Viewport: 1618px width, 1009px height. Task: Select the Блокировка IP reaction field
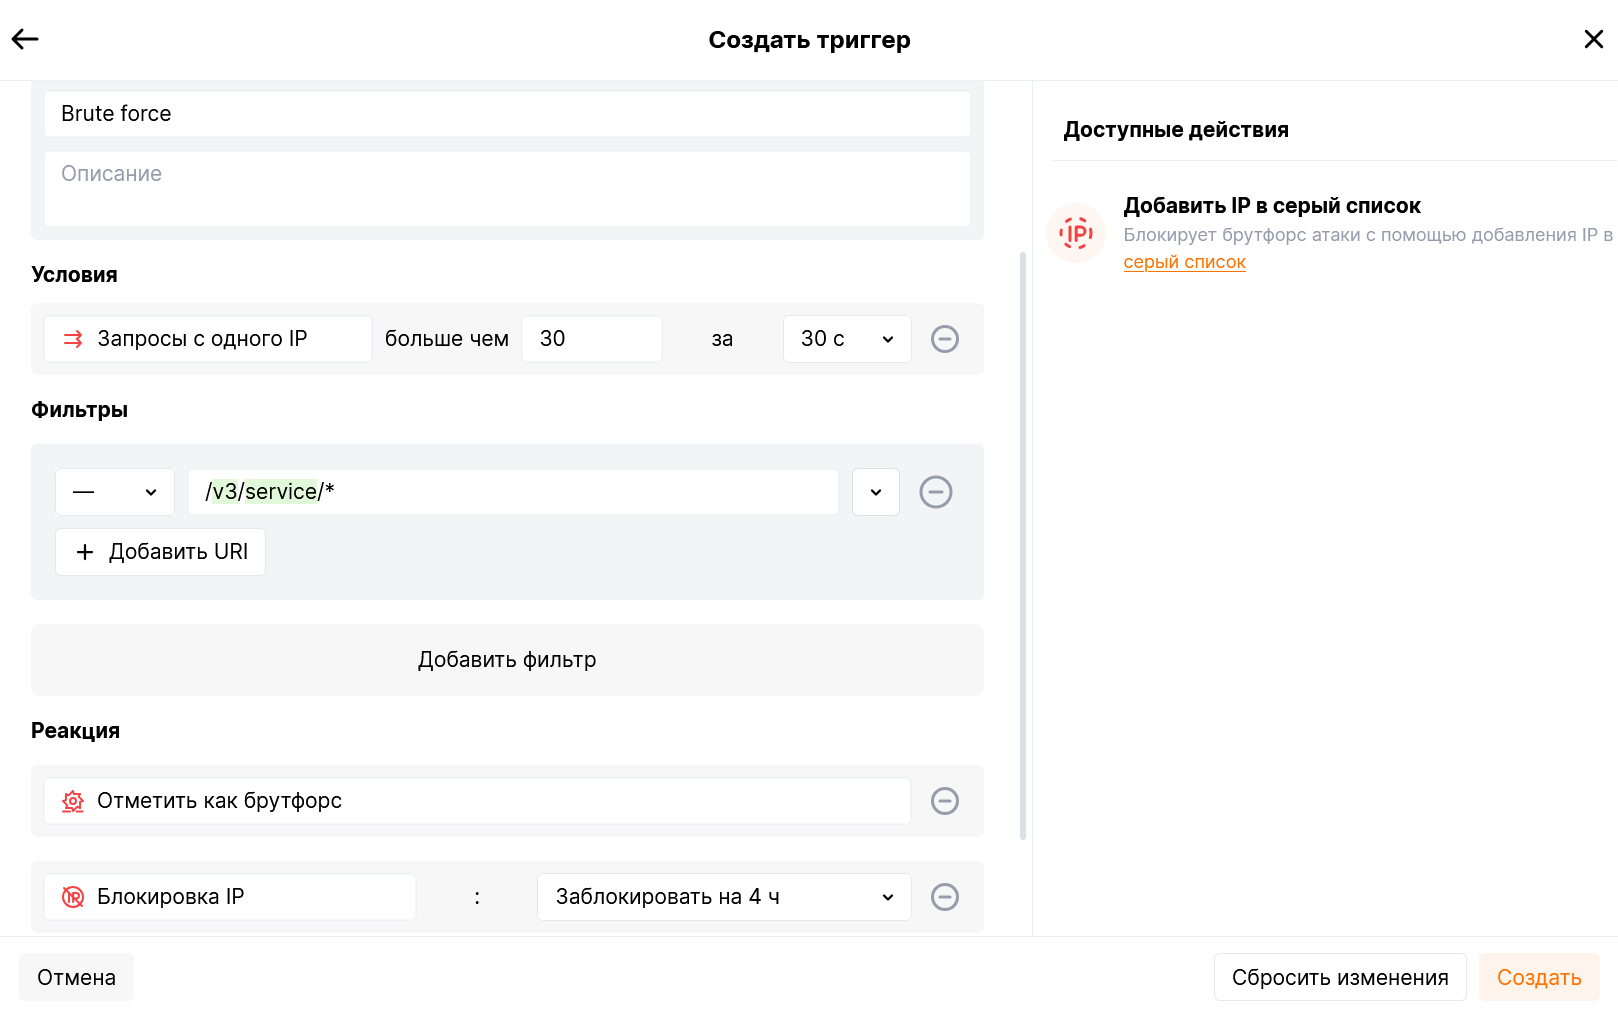pos(230,897)
